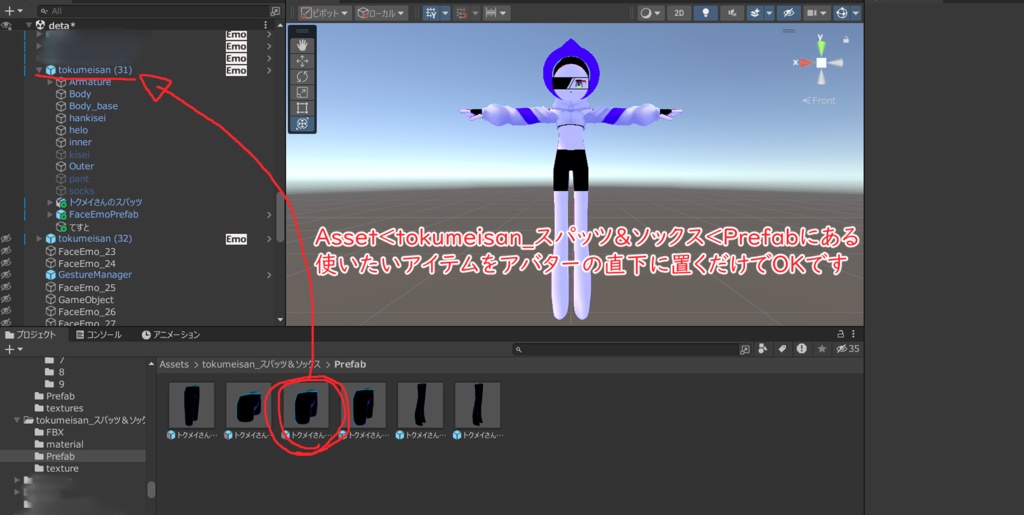This screenshot has width=1024, height=515.
Task: Expand tokumeisan (32) in hierarchy
Action: [39, 239]
